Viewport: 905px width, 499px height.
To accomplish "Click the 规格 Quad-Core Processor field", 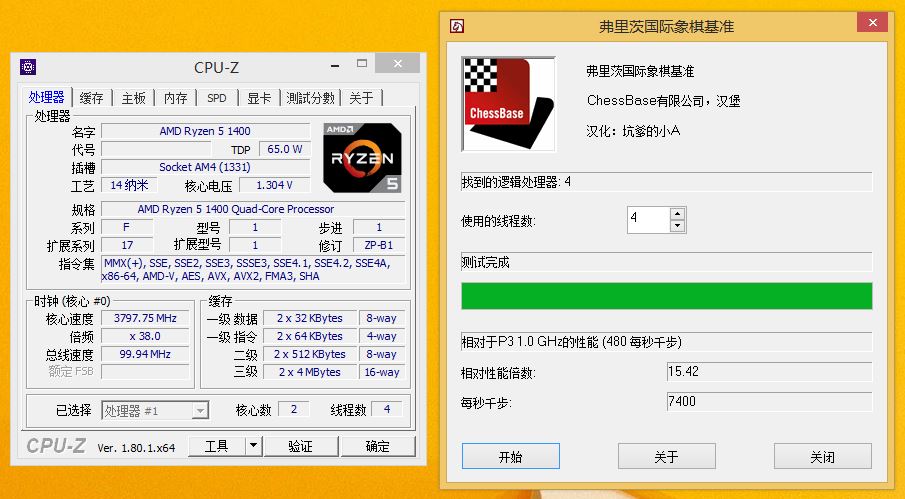I will (253, 209).
